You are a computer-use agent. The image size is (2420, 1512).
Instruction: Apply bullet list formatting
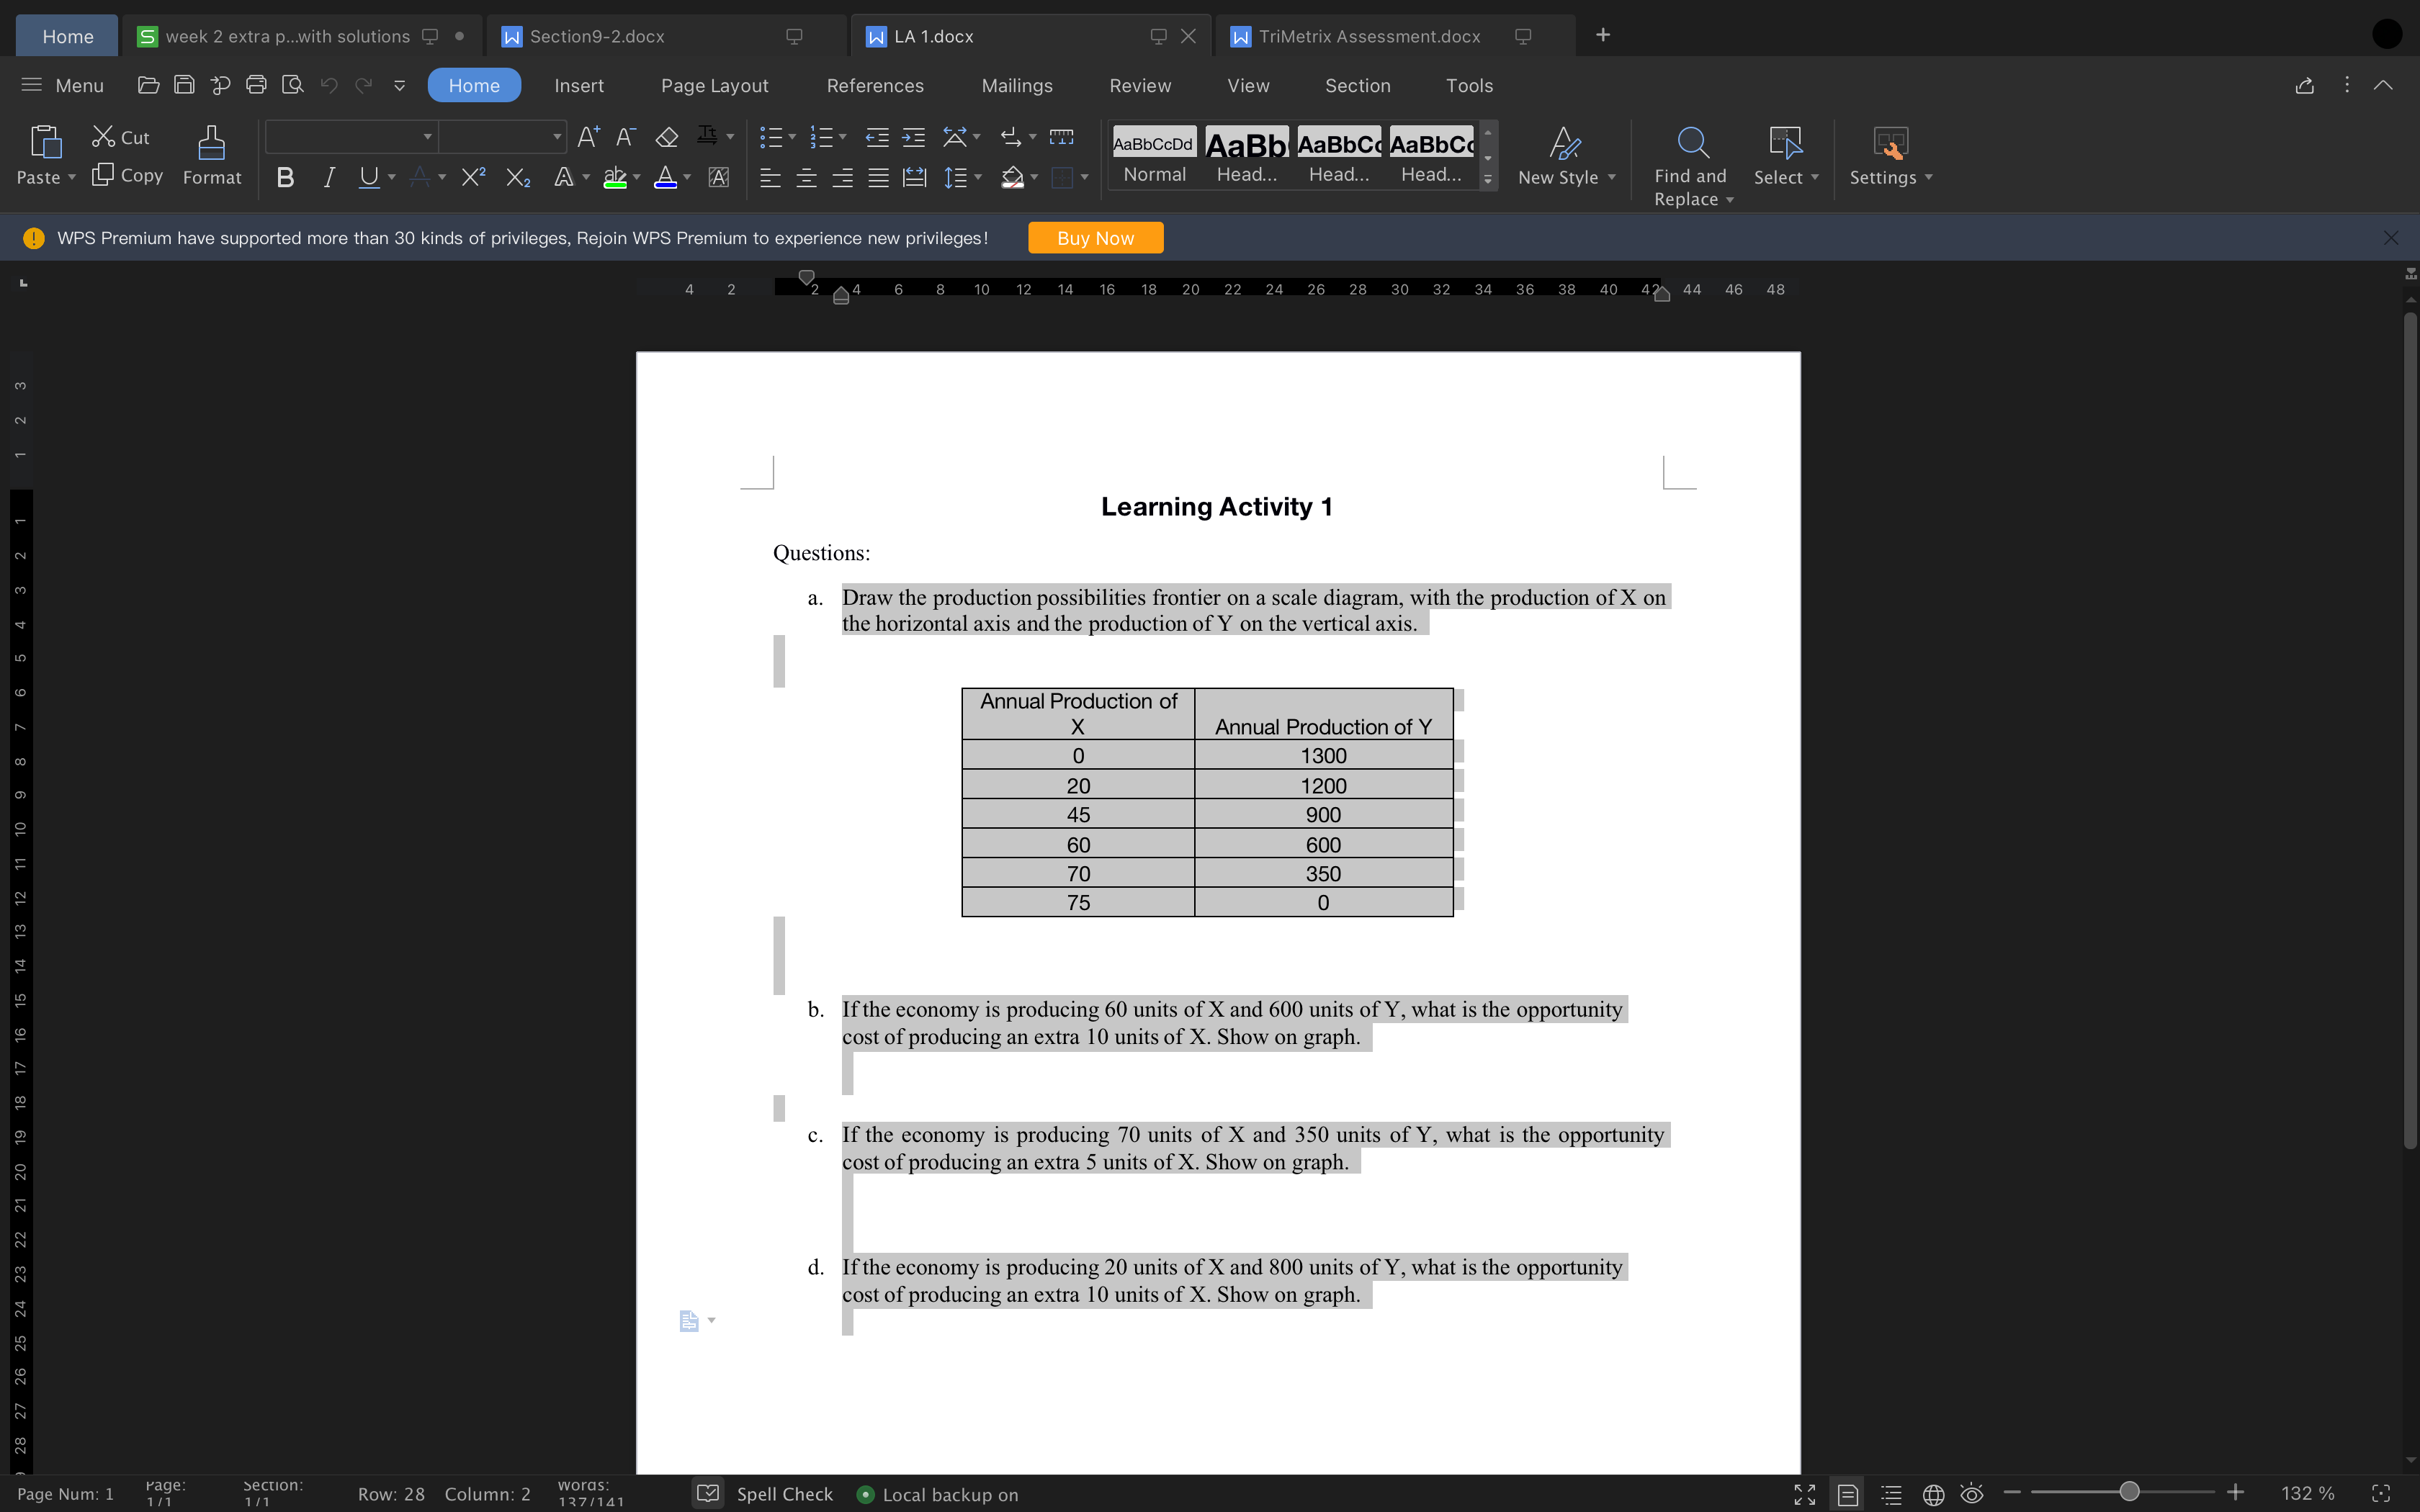click(x=772, y=137)
